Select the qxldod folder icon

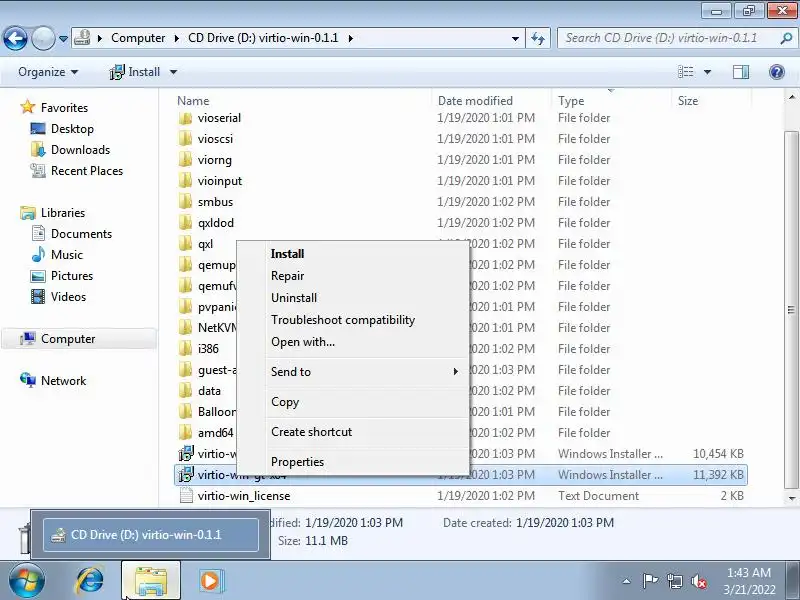point(185,222)
